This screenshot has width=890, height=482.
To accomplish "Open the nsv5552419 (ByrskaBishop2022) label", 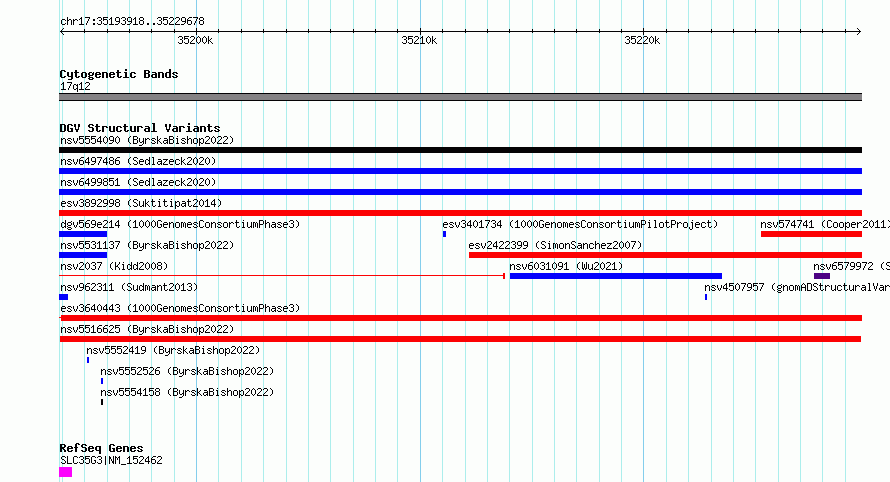I will coord(173,350).
